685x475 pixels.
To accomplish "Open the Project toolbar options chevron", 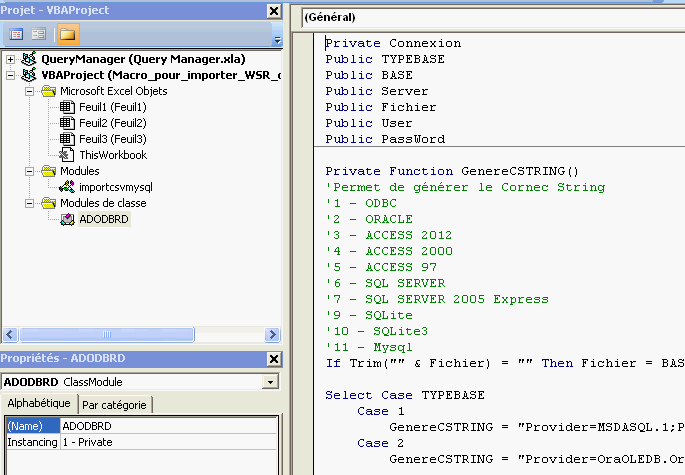I will tap(277, 40).
